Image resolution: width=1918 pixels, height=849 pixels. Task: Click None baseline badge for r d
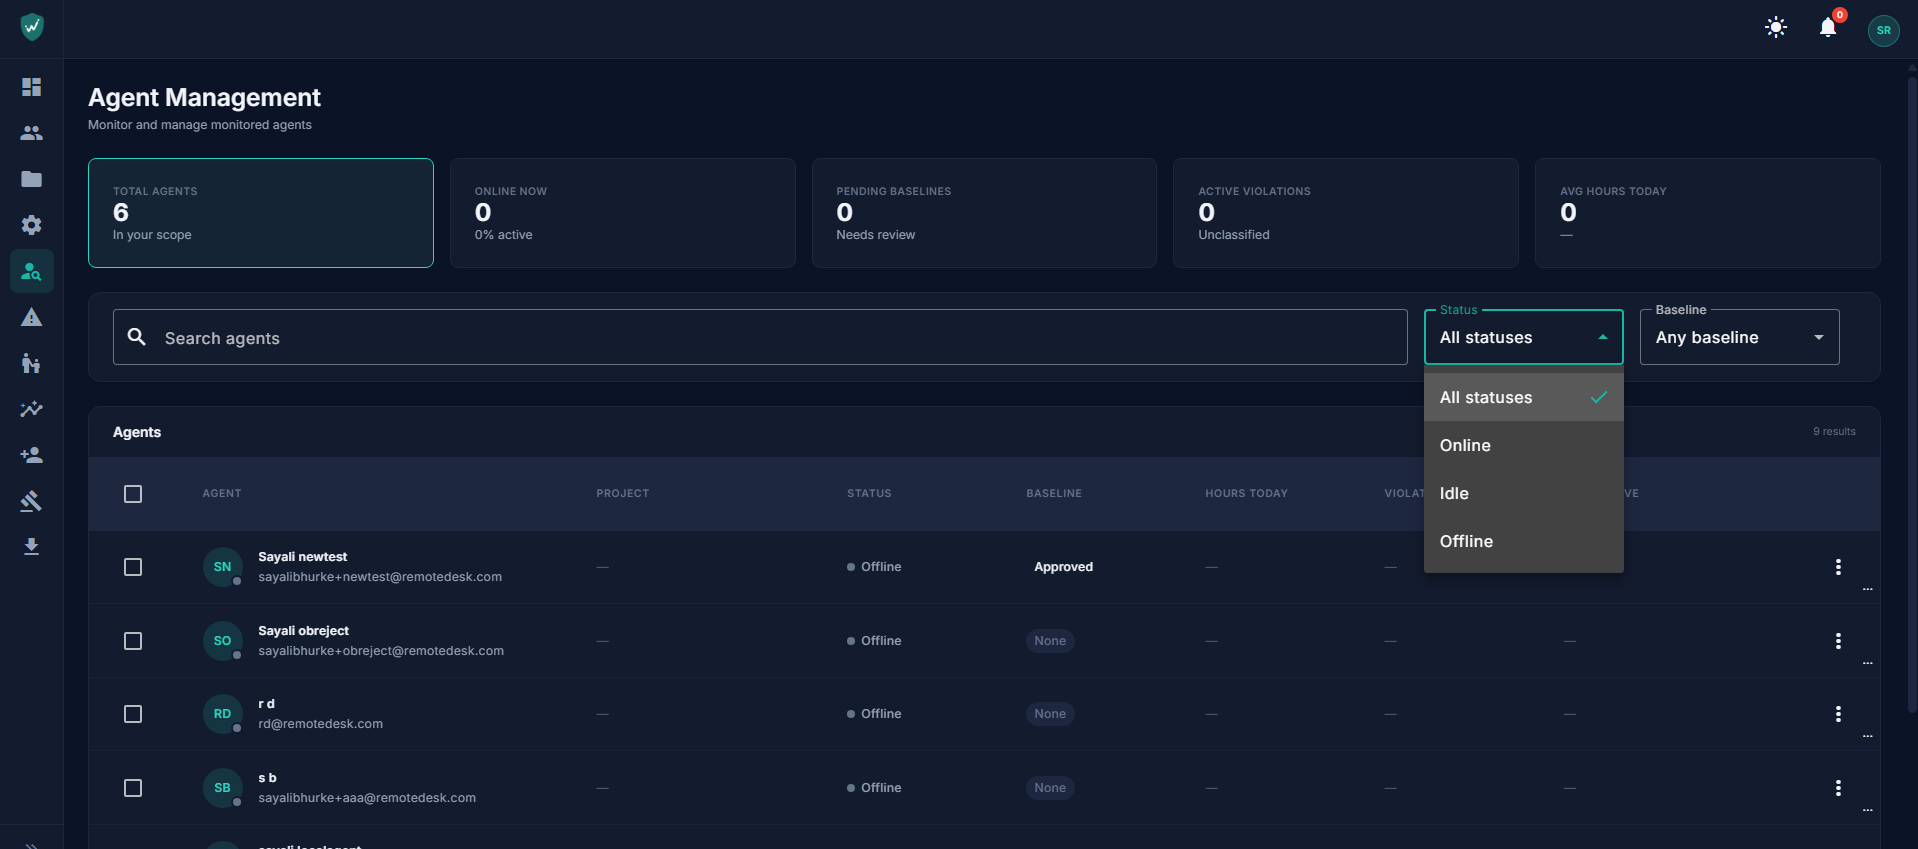click(1050, 714)
